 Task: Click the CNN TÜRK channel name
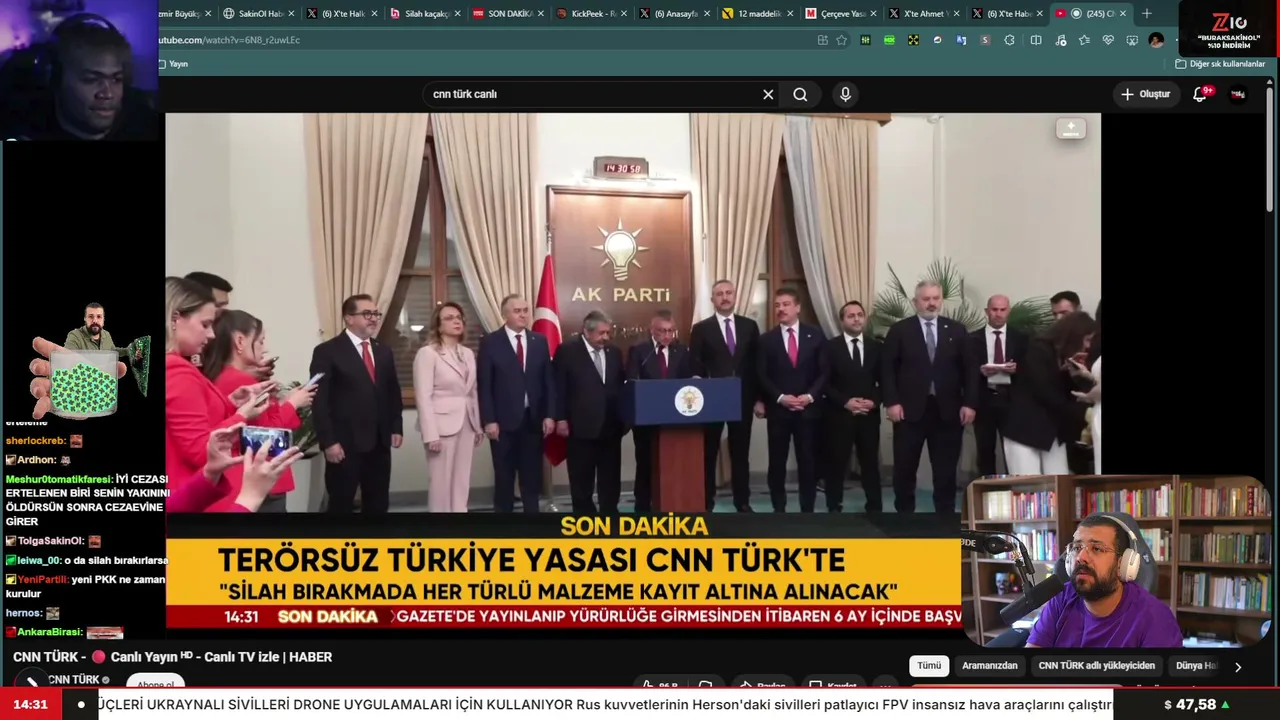pos(73,680)
